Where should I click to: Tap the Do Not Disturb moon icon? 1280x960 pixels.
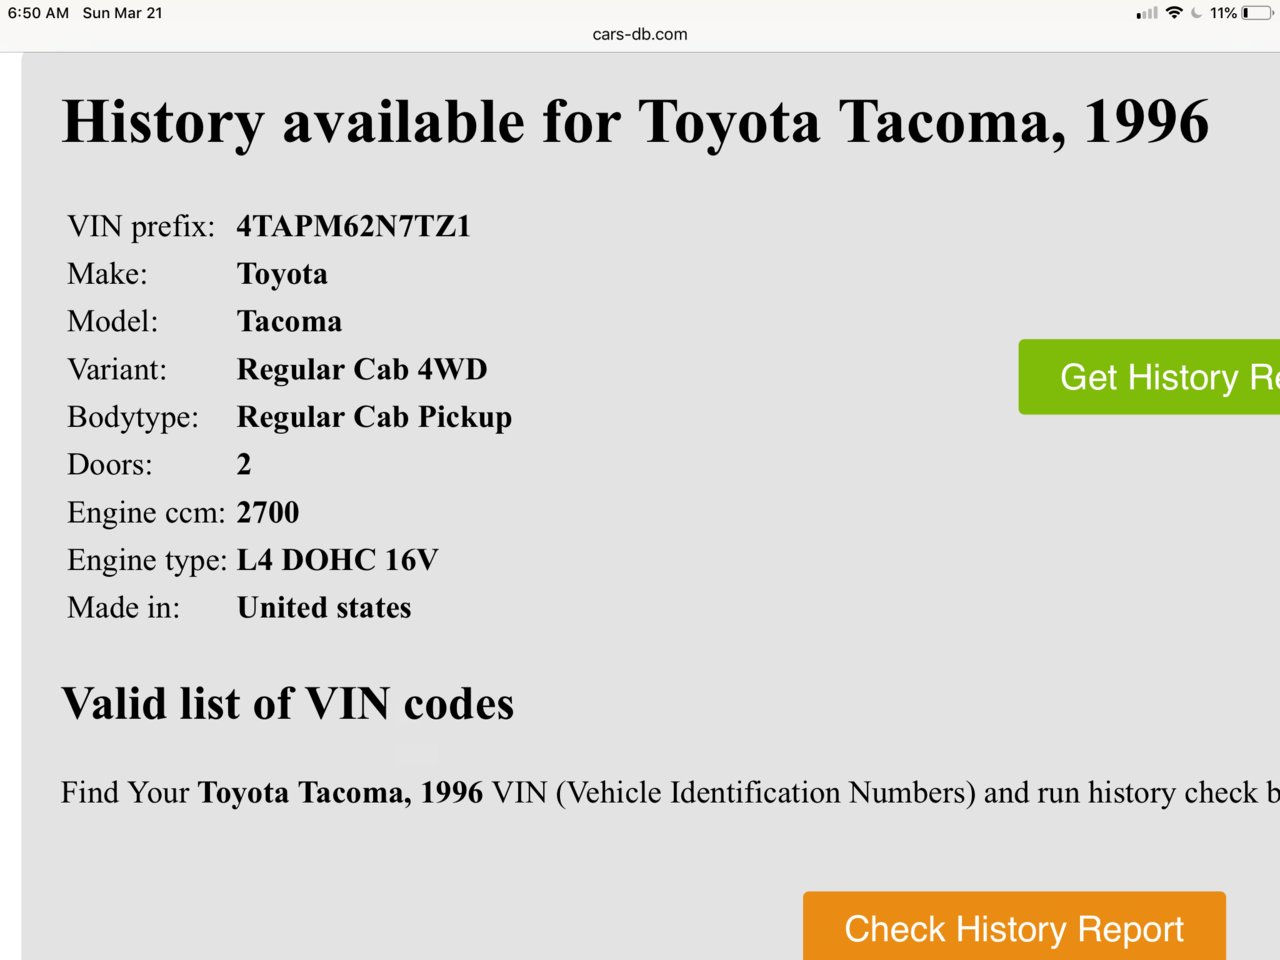[x=1196, y=13]
